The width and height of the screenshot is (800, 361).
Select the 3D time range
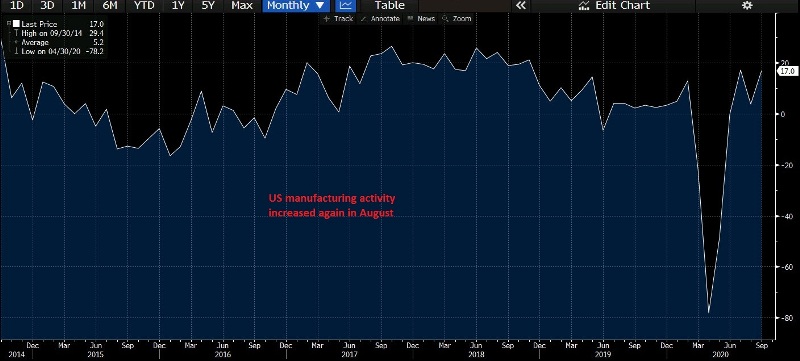(47, 6)
